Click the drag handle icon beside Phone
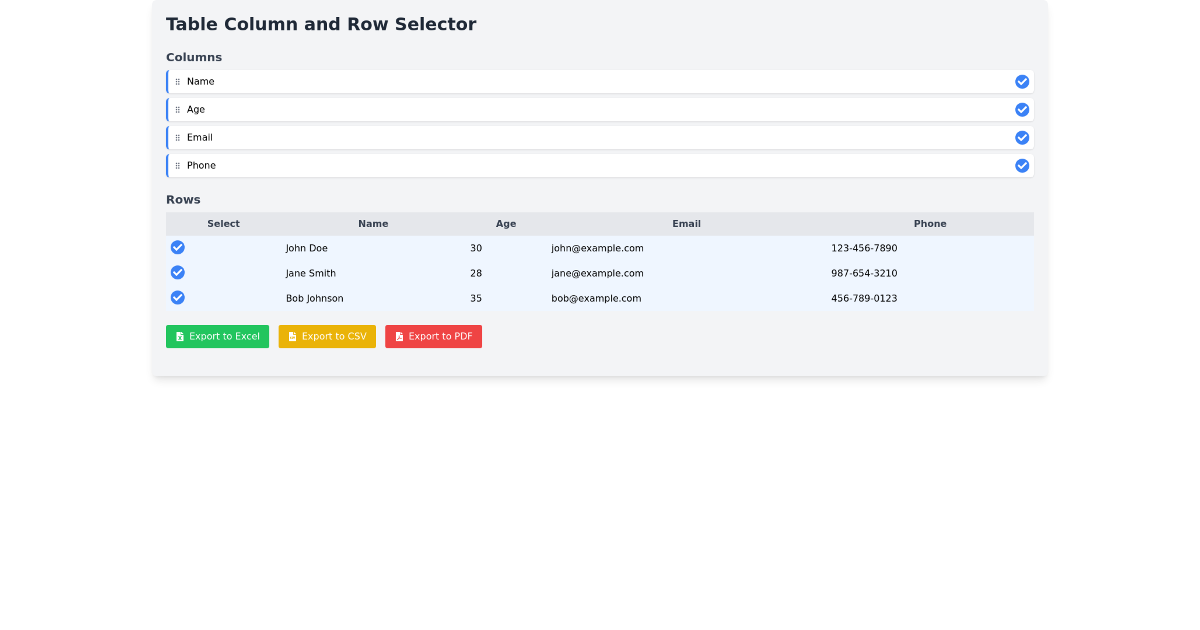 coord(180,165)
